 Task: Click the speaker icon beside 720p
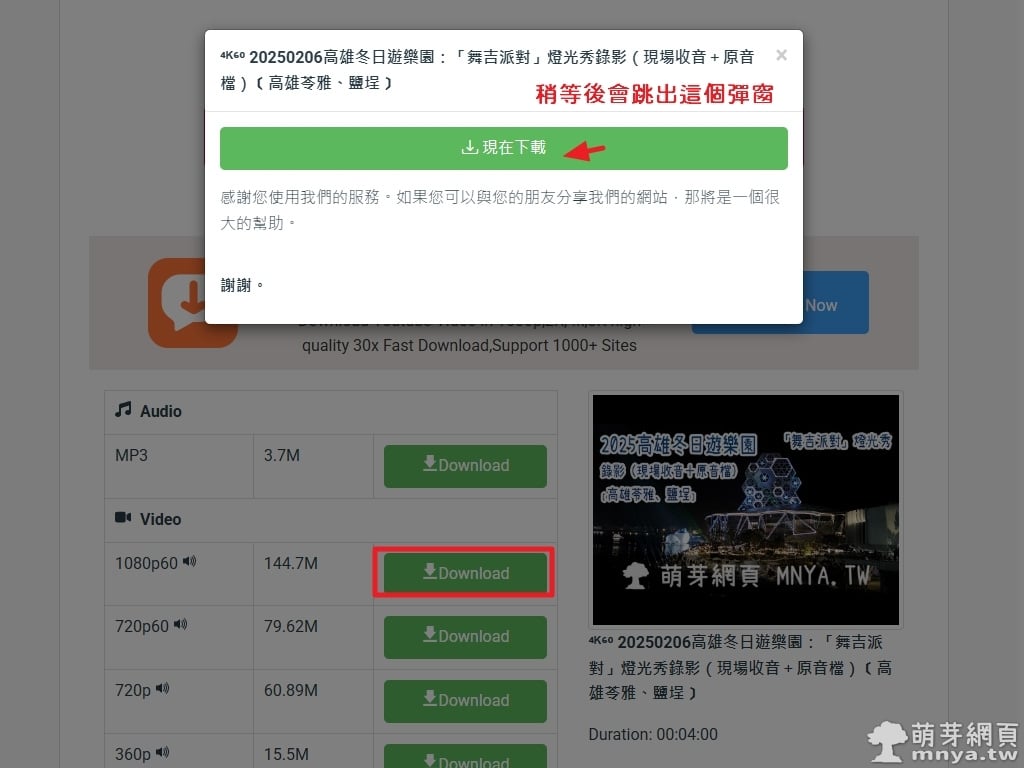(162, 688)
